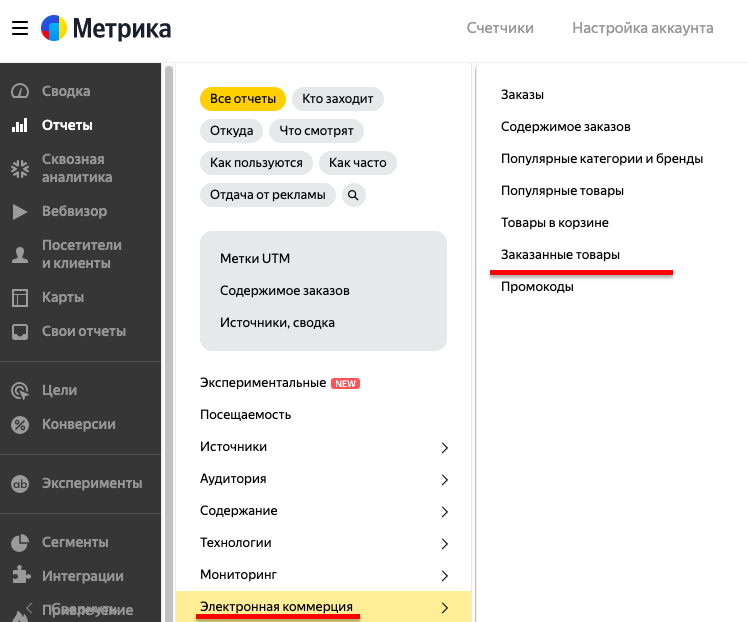This screenshot has width=748, height=622.
Task: Click the Отчеты bar chart icon
Action: (20, 125)
